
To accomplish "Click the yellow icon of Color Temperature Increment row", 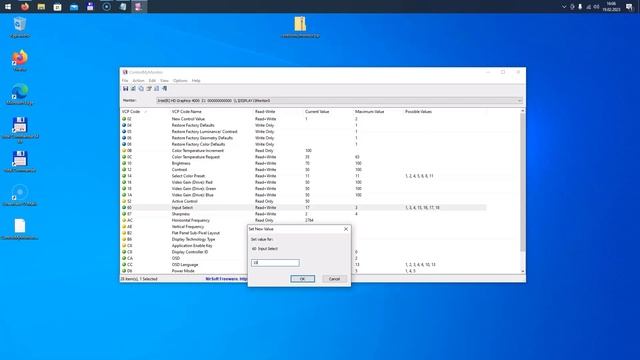I will pyautogui.click(x=124, y=151).
